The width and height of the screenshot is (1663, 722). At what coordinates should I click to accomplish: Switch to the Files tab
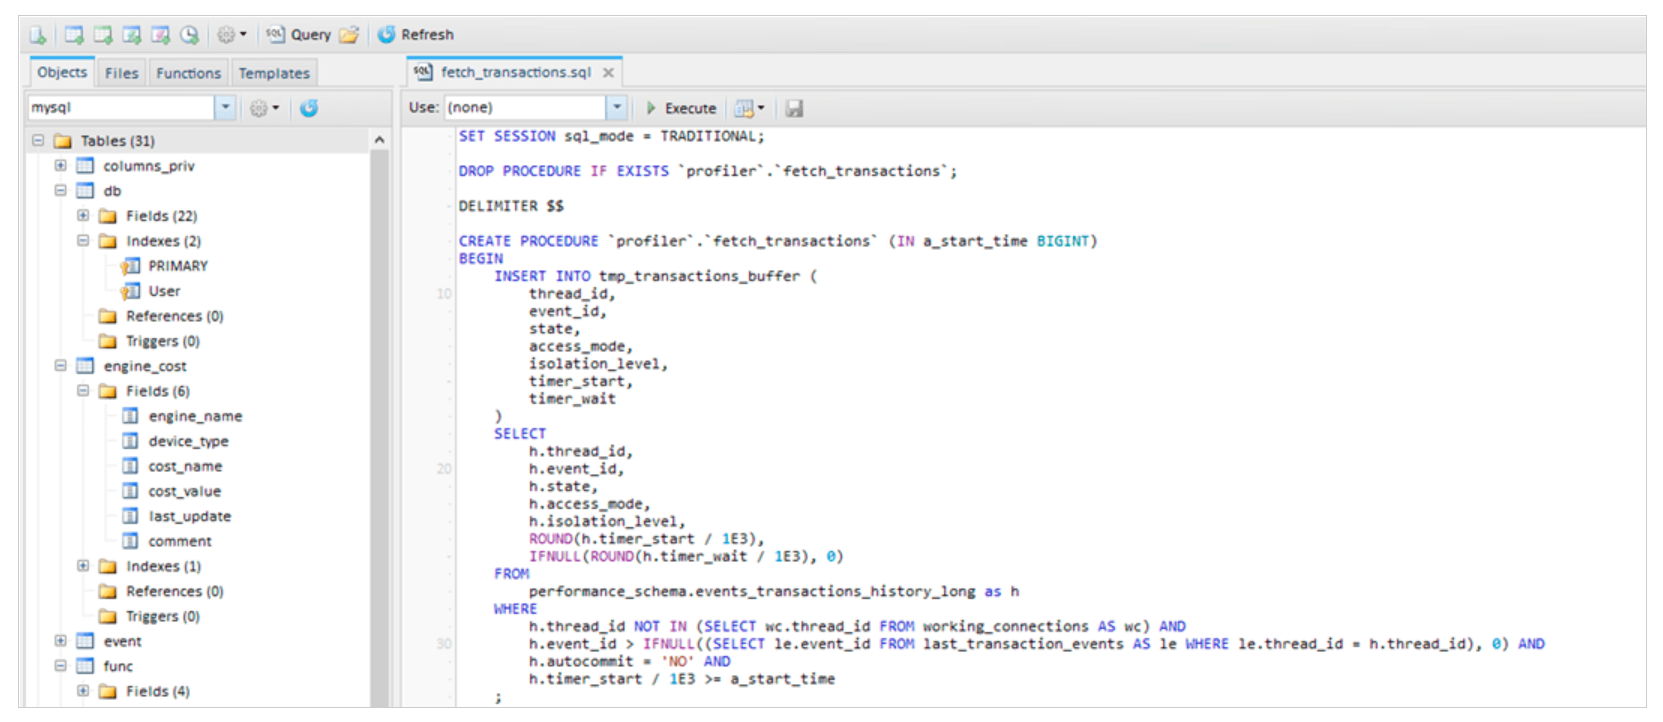tap(121, 73)
